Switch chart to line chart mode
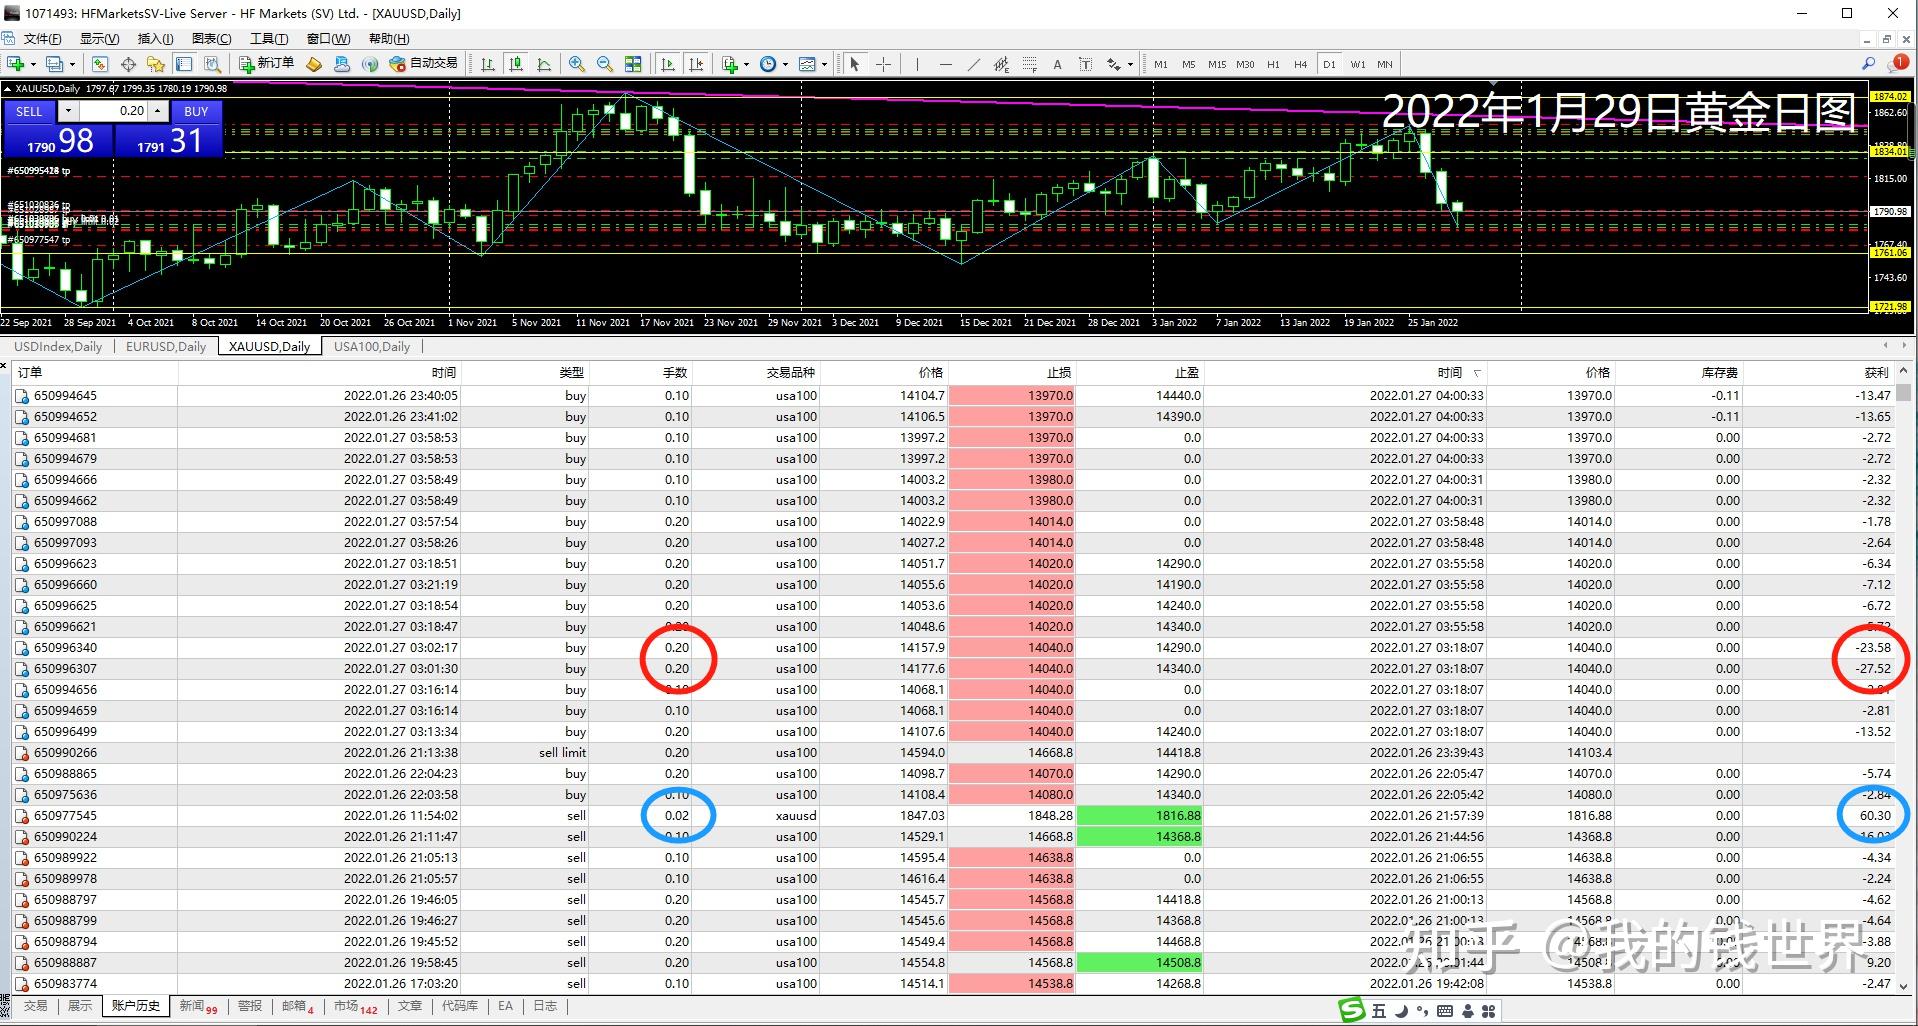 click(x=544, y=64)
